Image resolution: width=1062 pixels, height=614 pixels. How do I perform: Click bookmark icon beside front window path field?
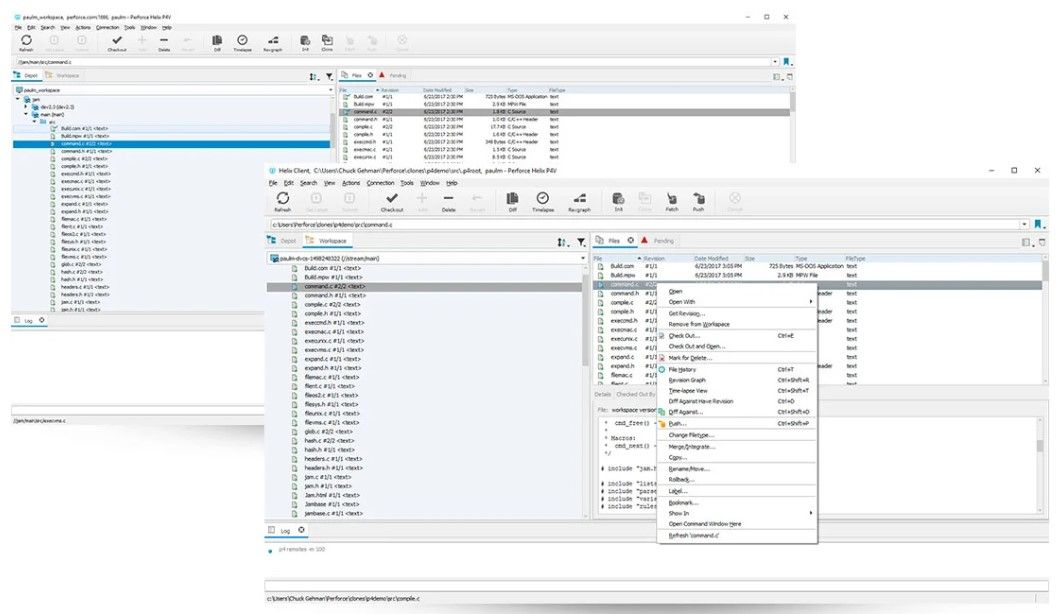point(1038,224)
